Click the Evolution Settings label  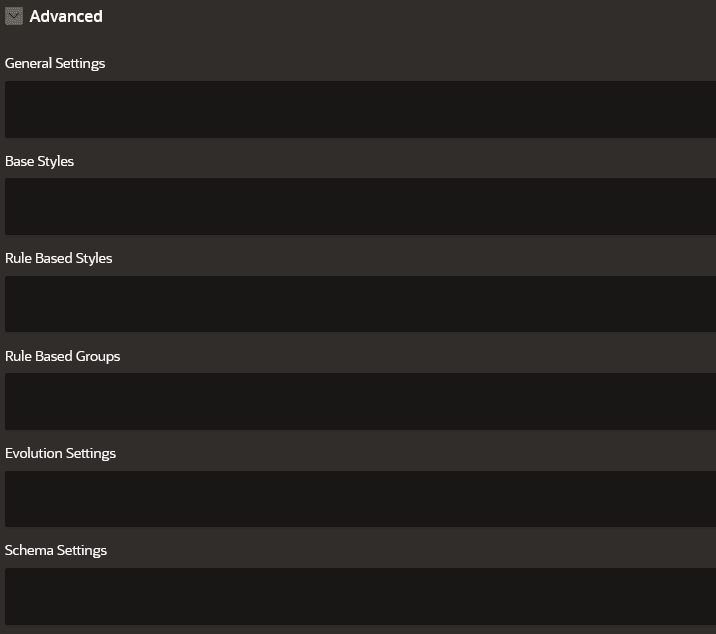coord(60,454)
